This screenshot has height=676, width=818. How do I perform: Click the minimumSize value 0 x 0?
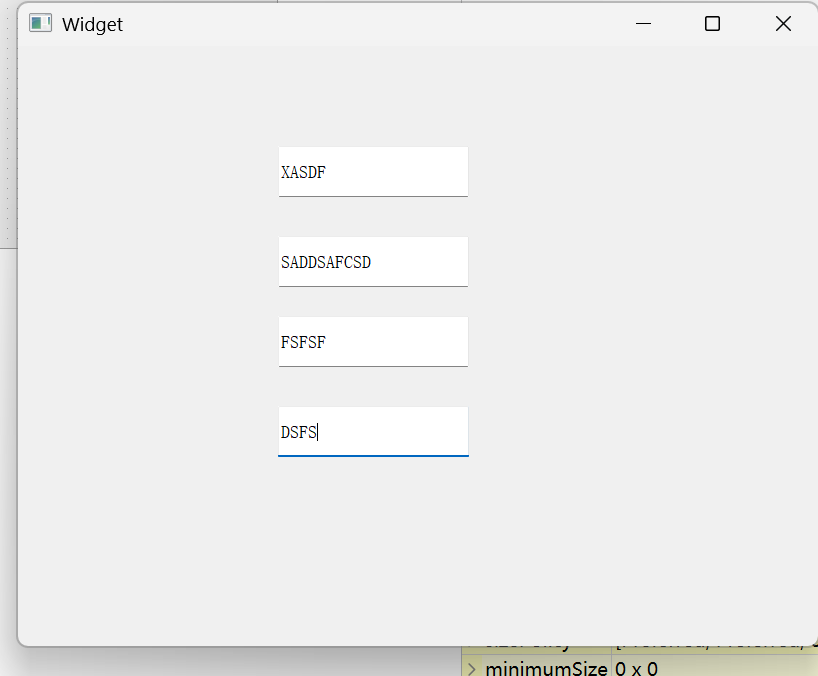point(636,669)
